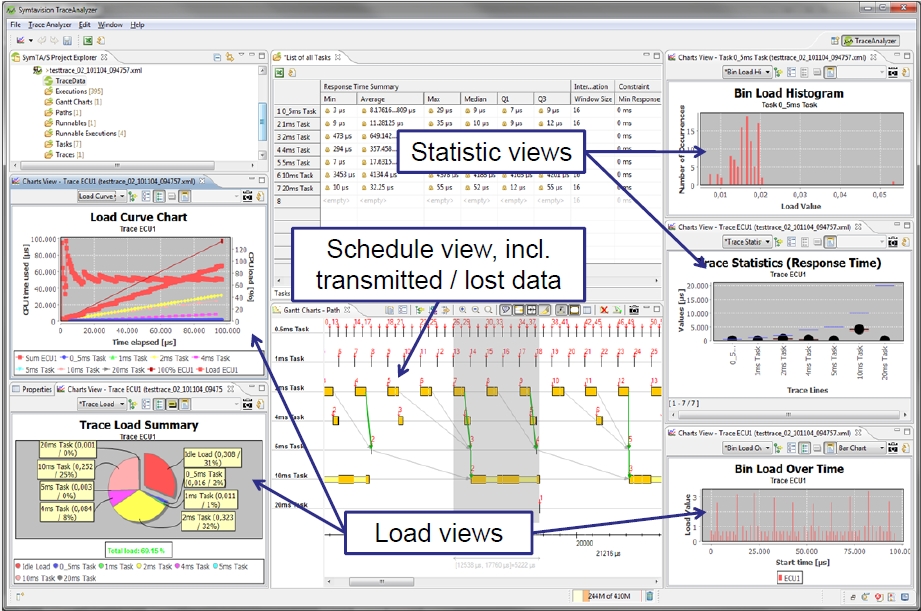Viewport: 921px width, 611px height.
Task: Click the green tree icon in Bin Load Histogram toolbar
Action: (779, 72)
